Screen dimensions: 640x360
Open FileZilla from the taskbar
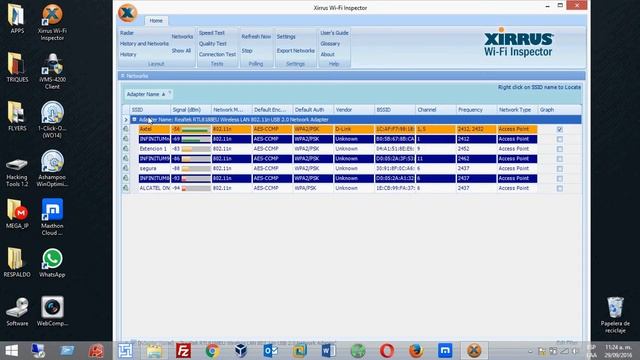pyautogui.click(x=183, y=351)
